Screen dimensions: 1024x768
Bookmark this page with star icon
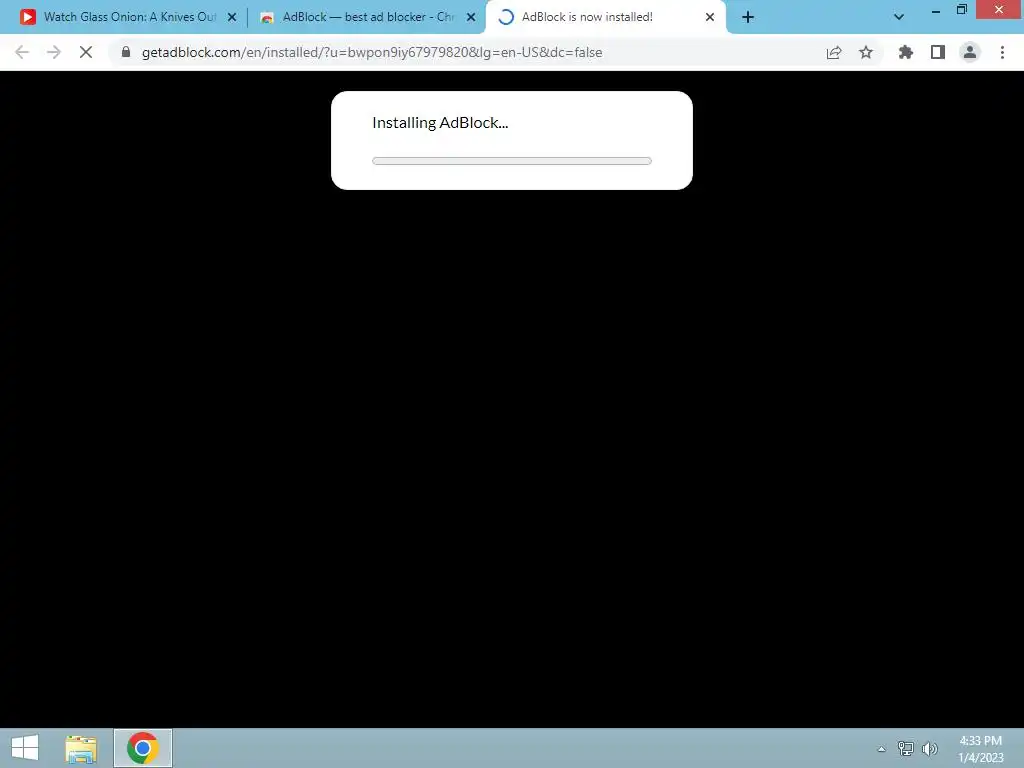[866, 52]
